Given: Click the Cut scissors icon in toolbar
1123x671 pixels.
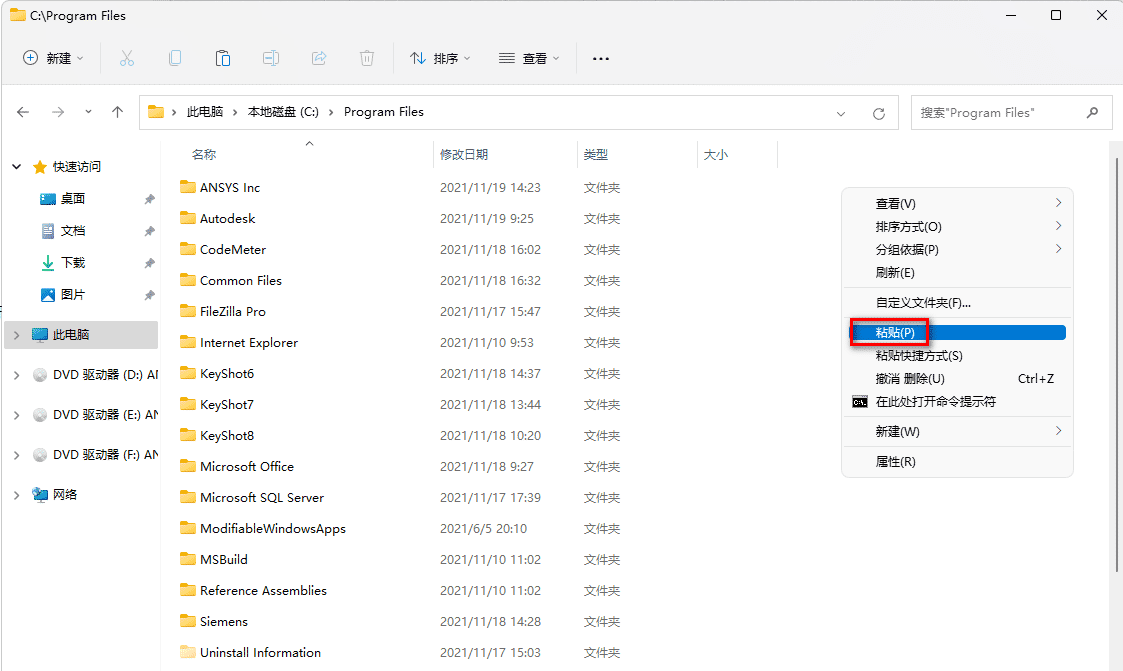Looking at the screenshot, I should [x=127, y=58].
